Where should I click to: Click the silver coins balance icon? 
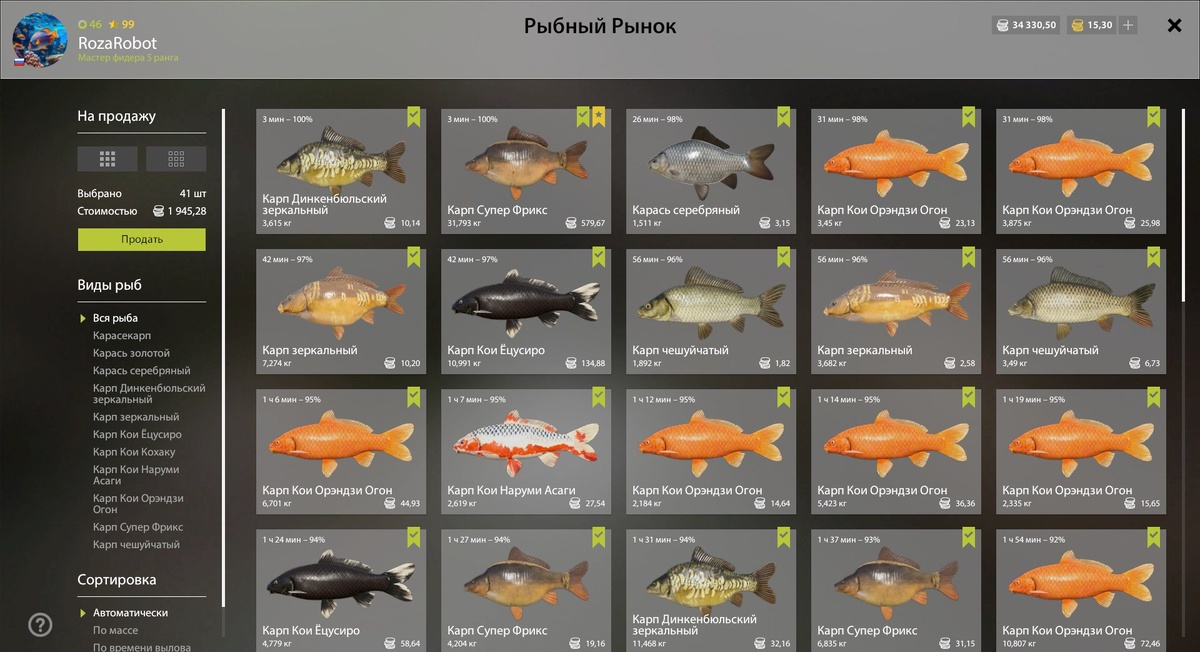[1001, 25]
